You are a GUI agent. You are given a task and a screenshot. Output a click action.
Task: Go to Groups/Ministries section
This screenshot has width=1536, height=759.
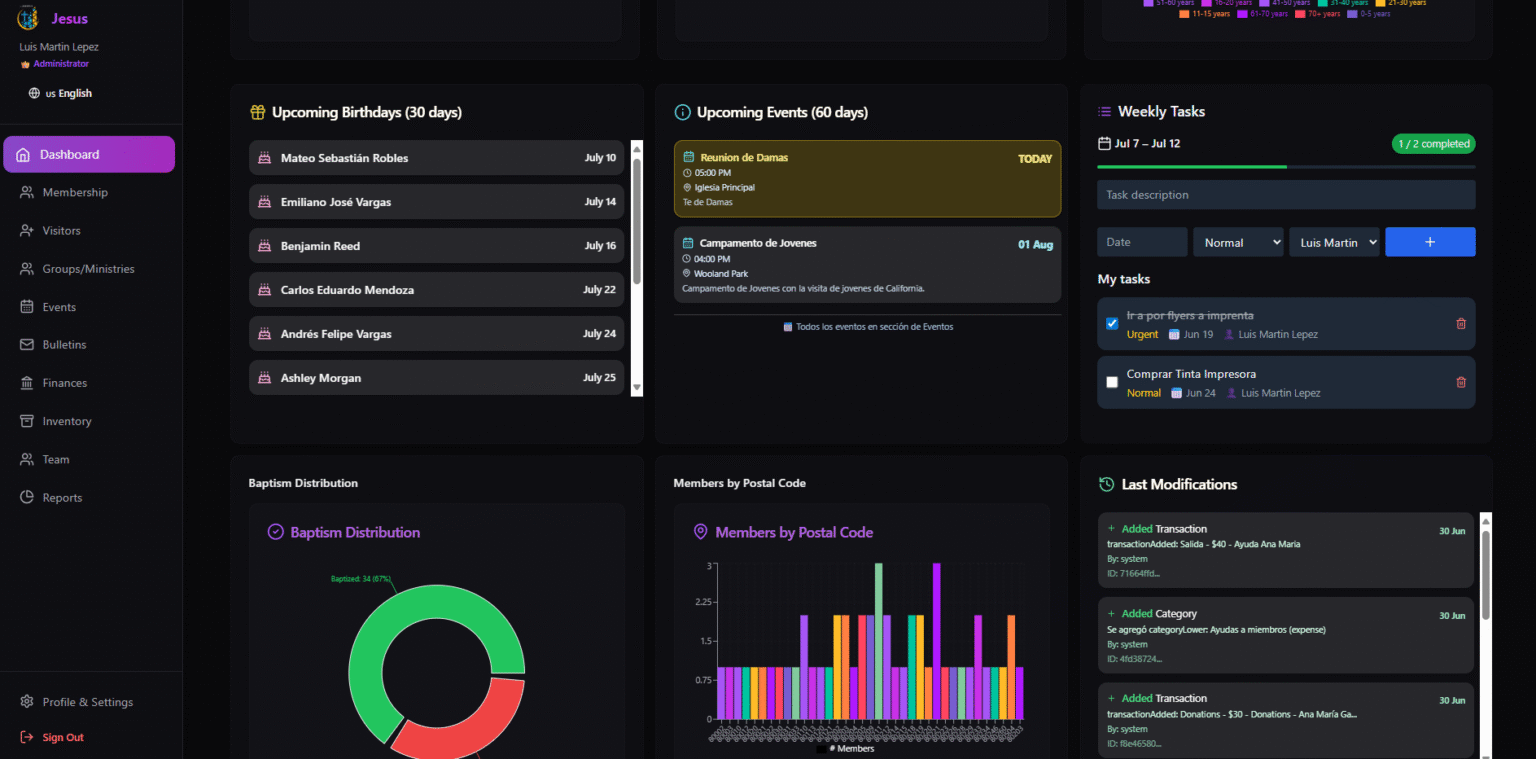coord(88,269)
